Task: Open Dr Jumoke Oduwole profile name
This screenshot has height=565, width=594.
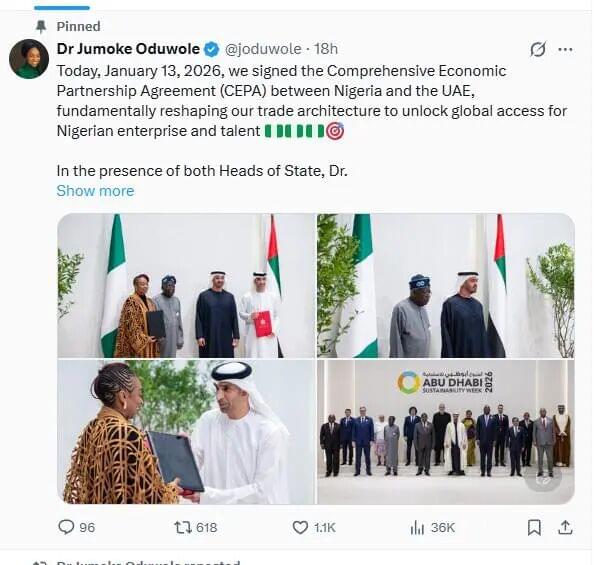Action: [x=128, y=49]
